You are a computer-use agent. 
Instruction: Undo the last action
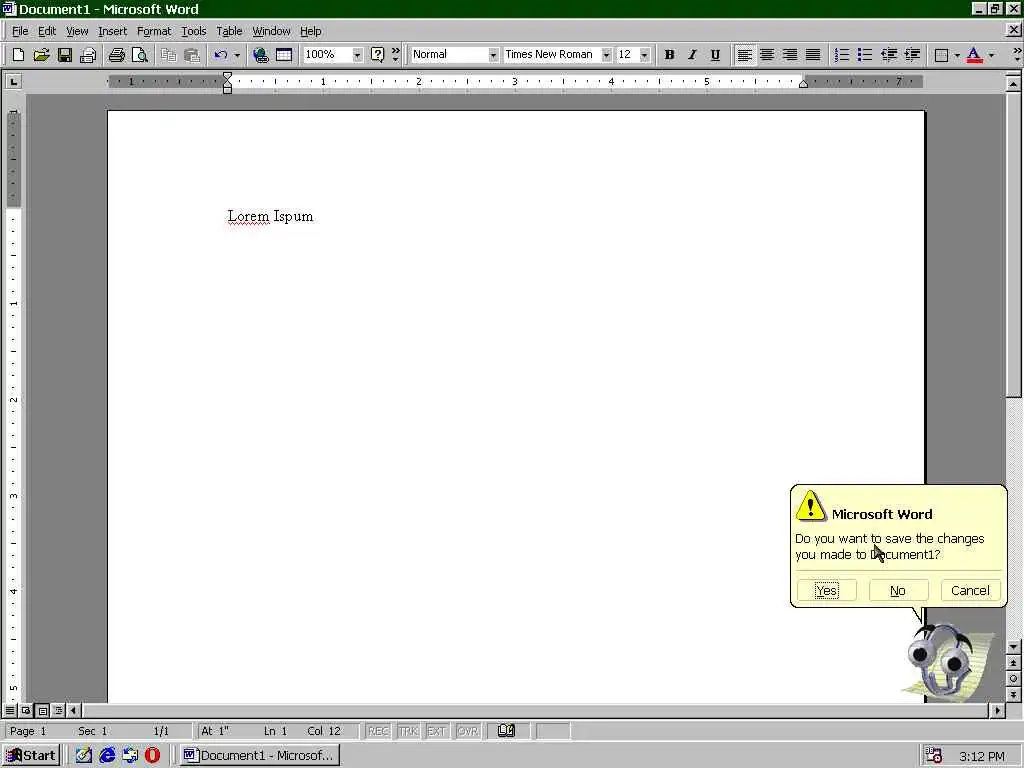(x=221, y=55)
